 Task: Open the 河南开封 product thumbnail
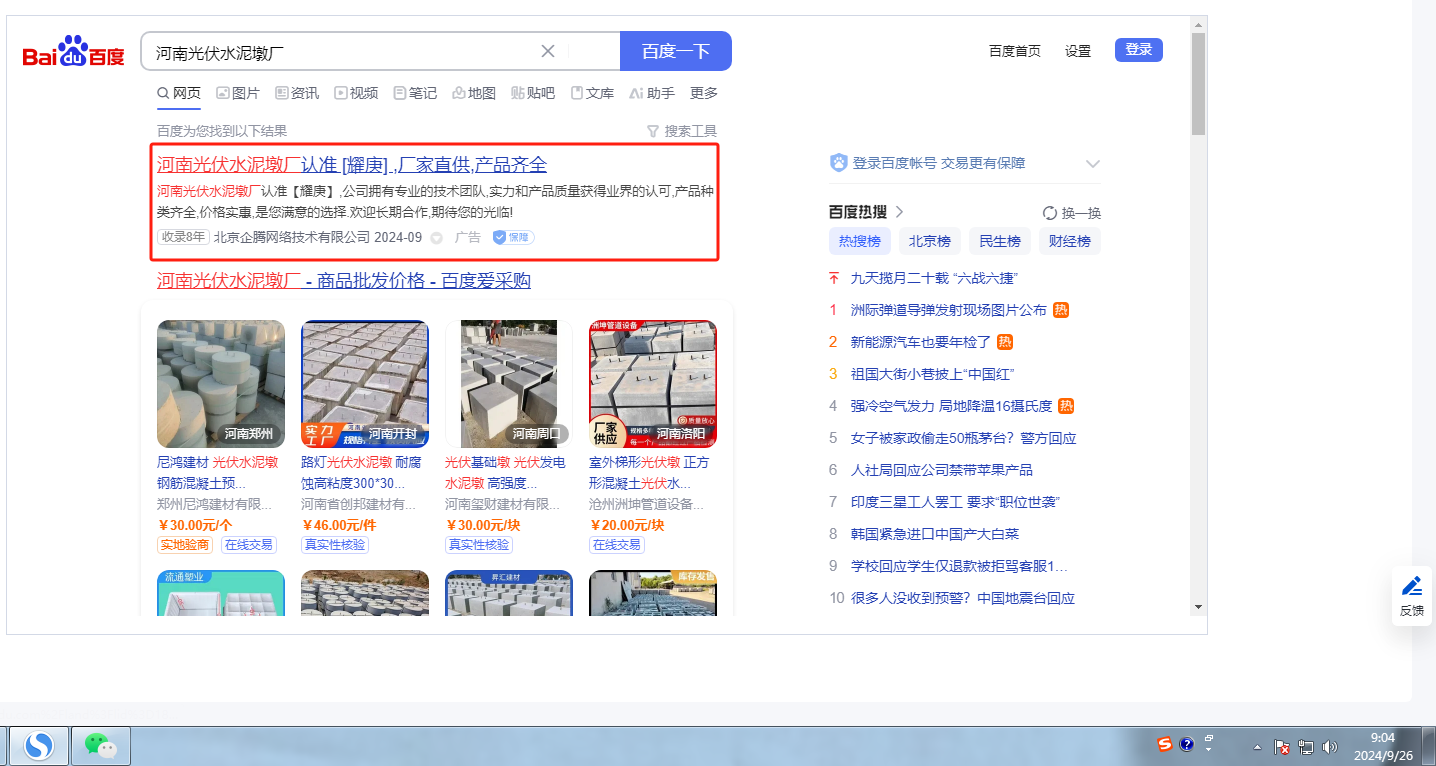[x=365, y=384]
